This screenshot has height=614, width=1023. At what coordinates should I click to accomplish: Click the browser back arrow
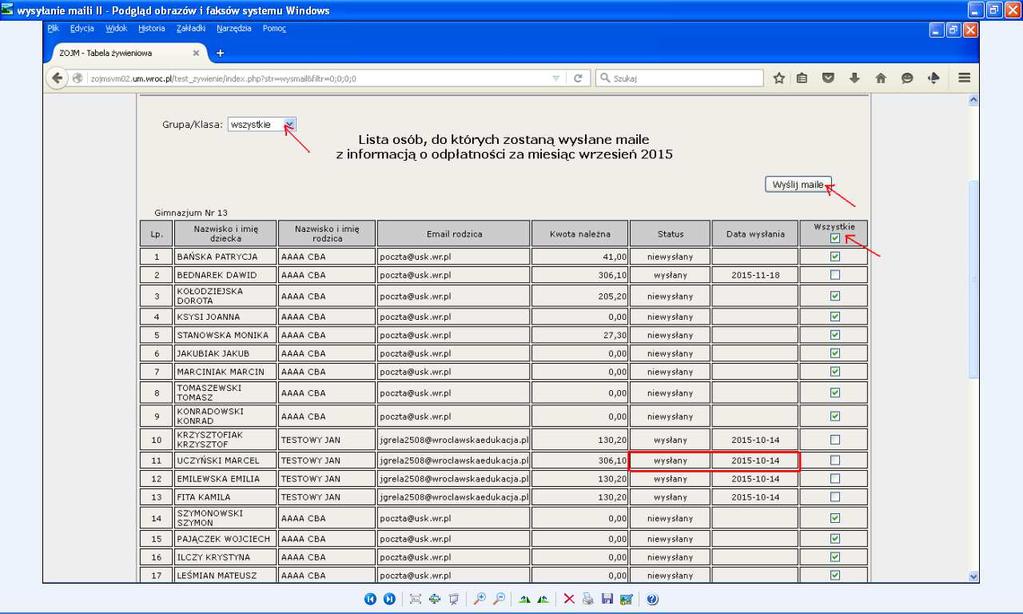point(57,78)
